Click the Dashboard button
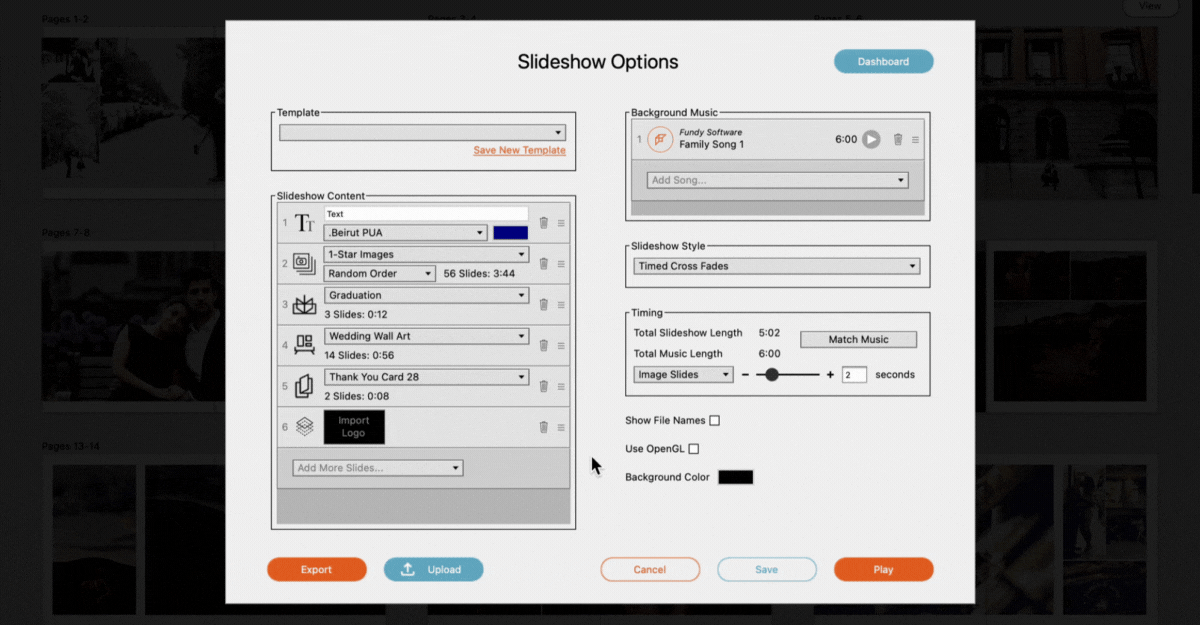Image resolution: width=1200 pixels, height=625 pixels. 884,61
